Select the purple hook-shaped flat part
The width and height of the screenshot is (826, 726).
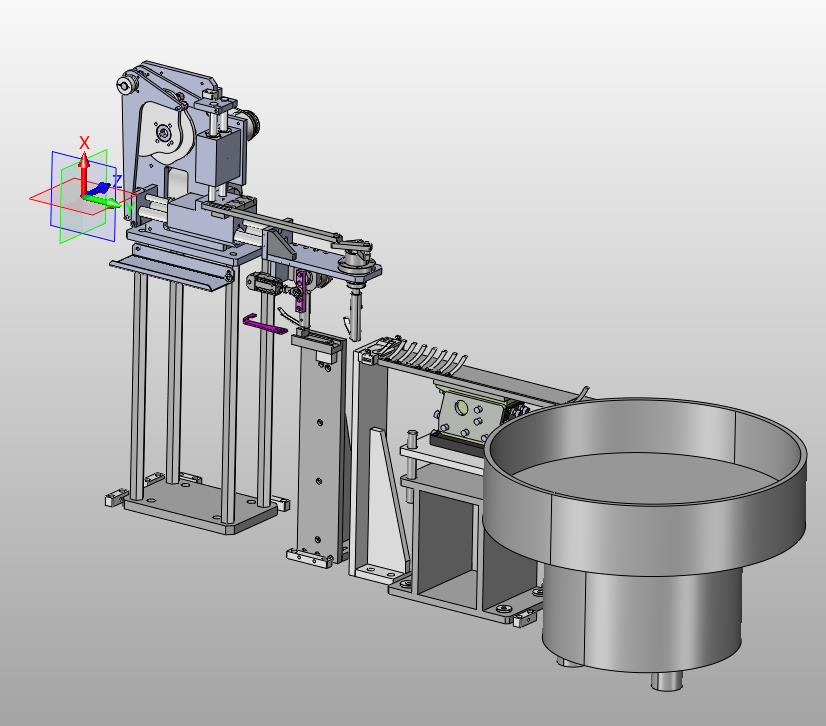(x=263, y=323)
